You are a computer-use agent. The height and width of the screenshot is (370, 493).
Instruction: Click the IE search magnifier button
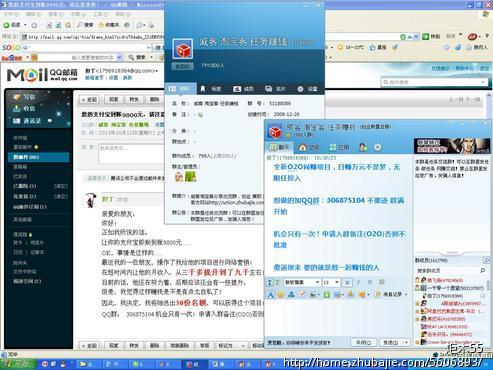pos(85,25)
